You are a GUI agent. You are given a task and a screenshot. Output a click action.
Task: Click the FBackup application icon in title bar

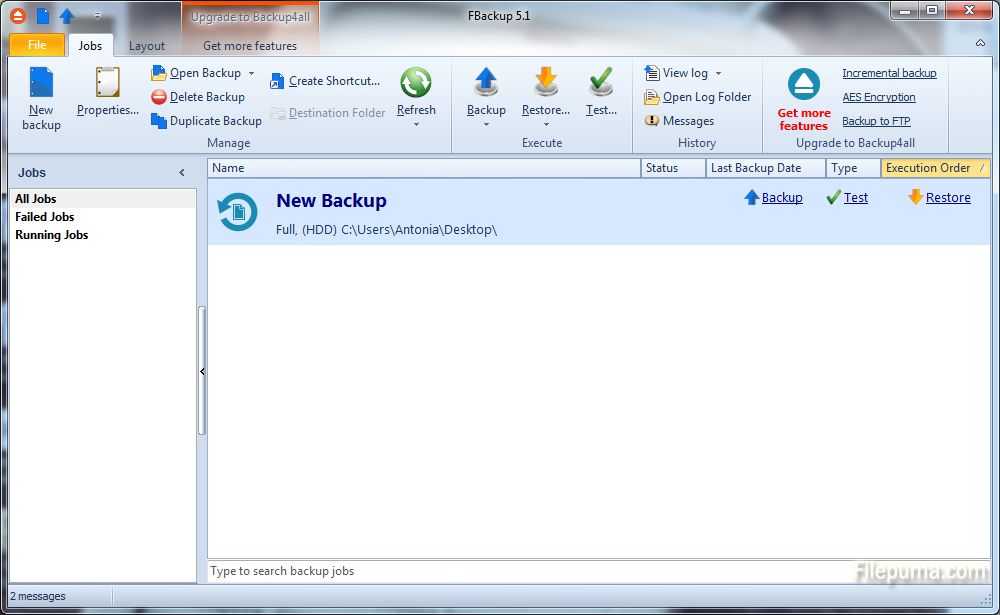click(x=18, y=16)
